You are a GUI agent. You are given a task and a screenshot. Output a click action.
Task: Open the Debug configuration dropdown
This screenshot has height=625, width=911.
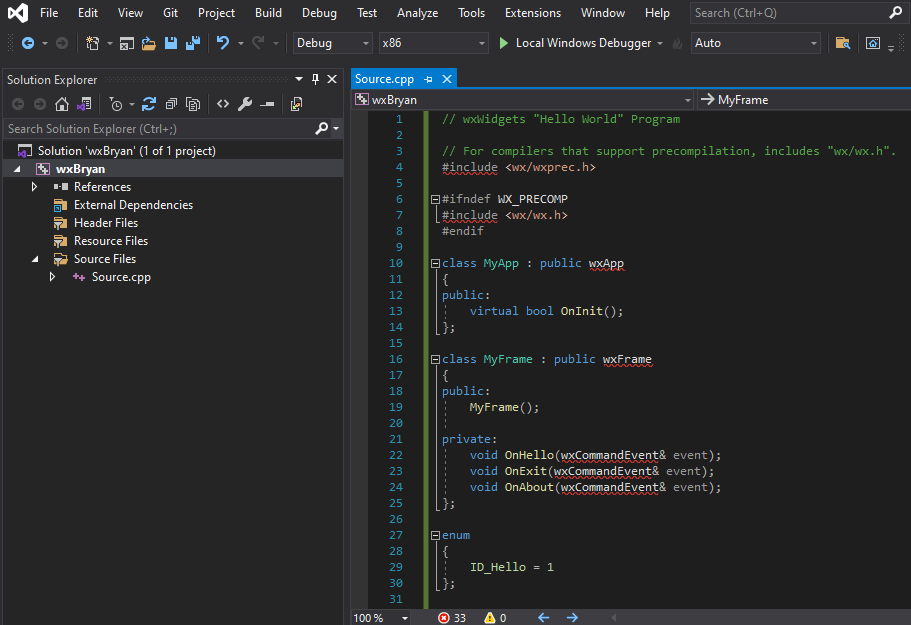332,43
